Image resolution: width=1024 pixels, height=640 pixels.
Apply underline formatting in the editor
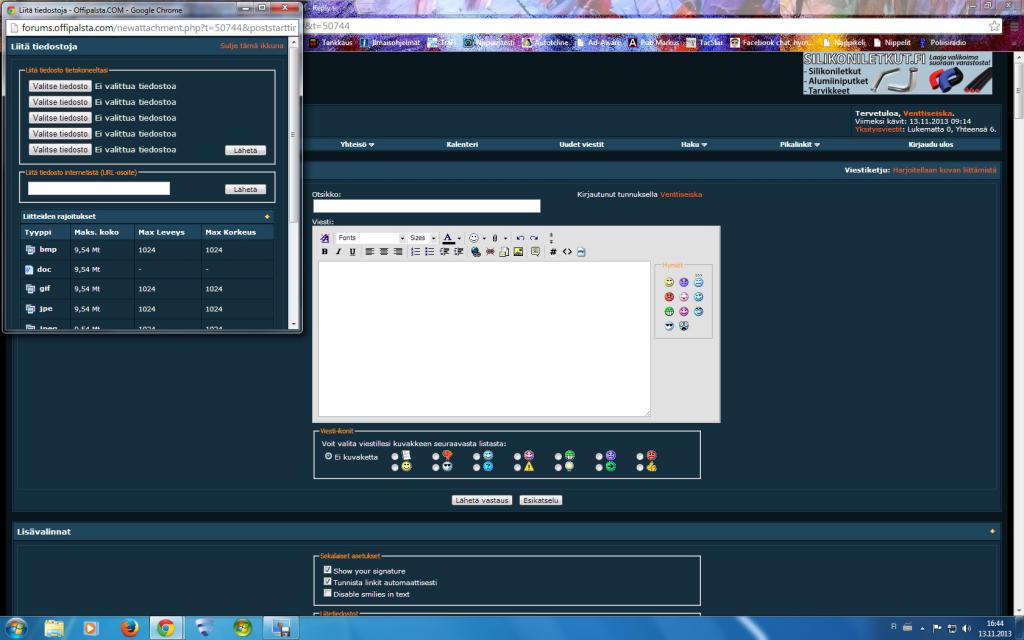tap(352, 252)
